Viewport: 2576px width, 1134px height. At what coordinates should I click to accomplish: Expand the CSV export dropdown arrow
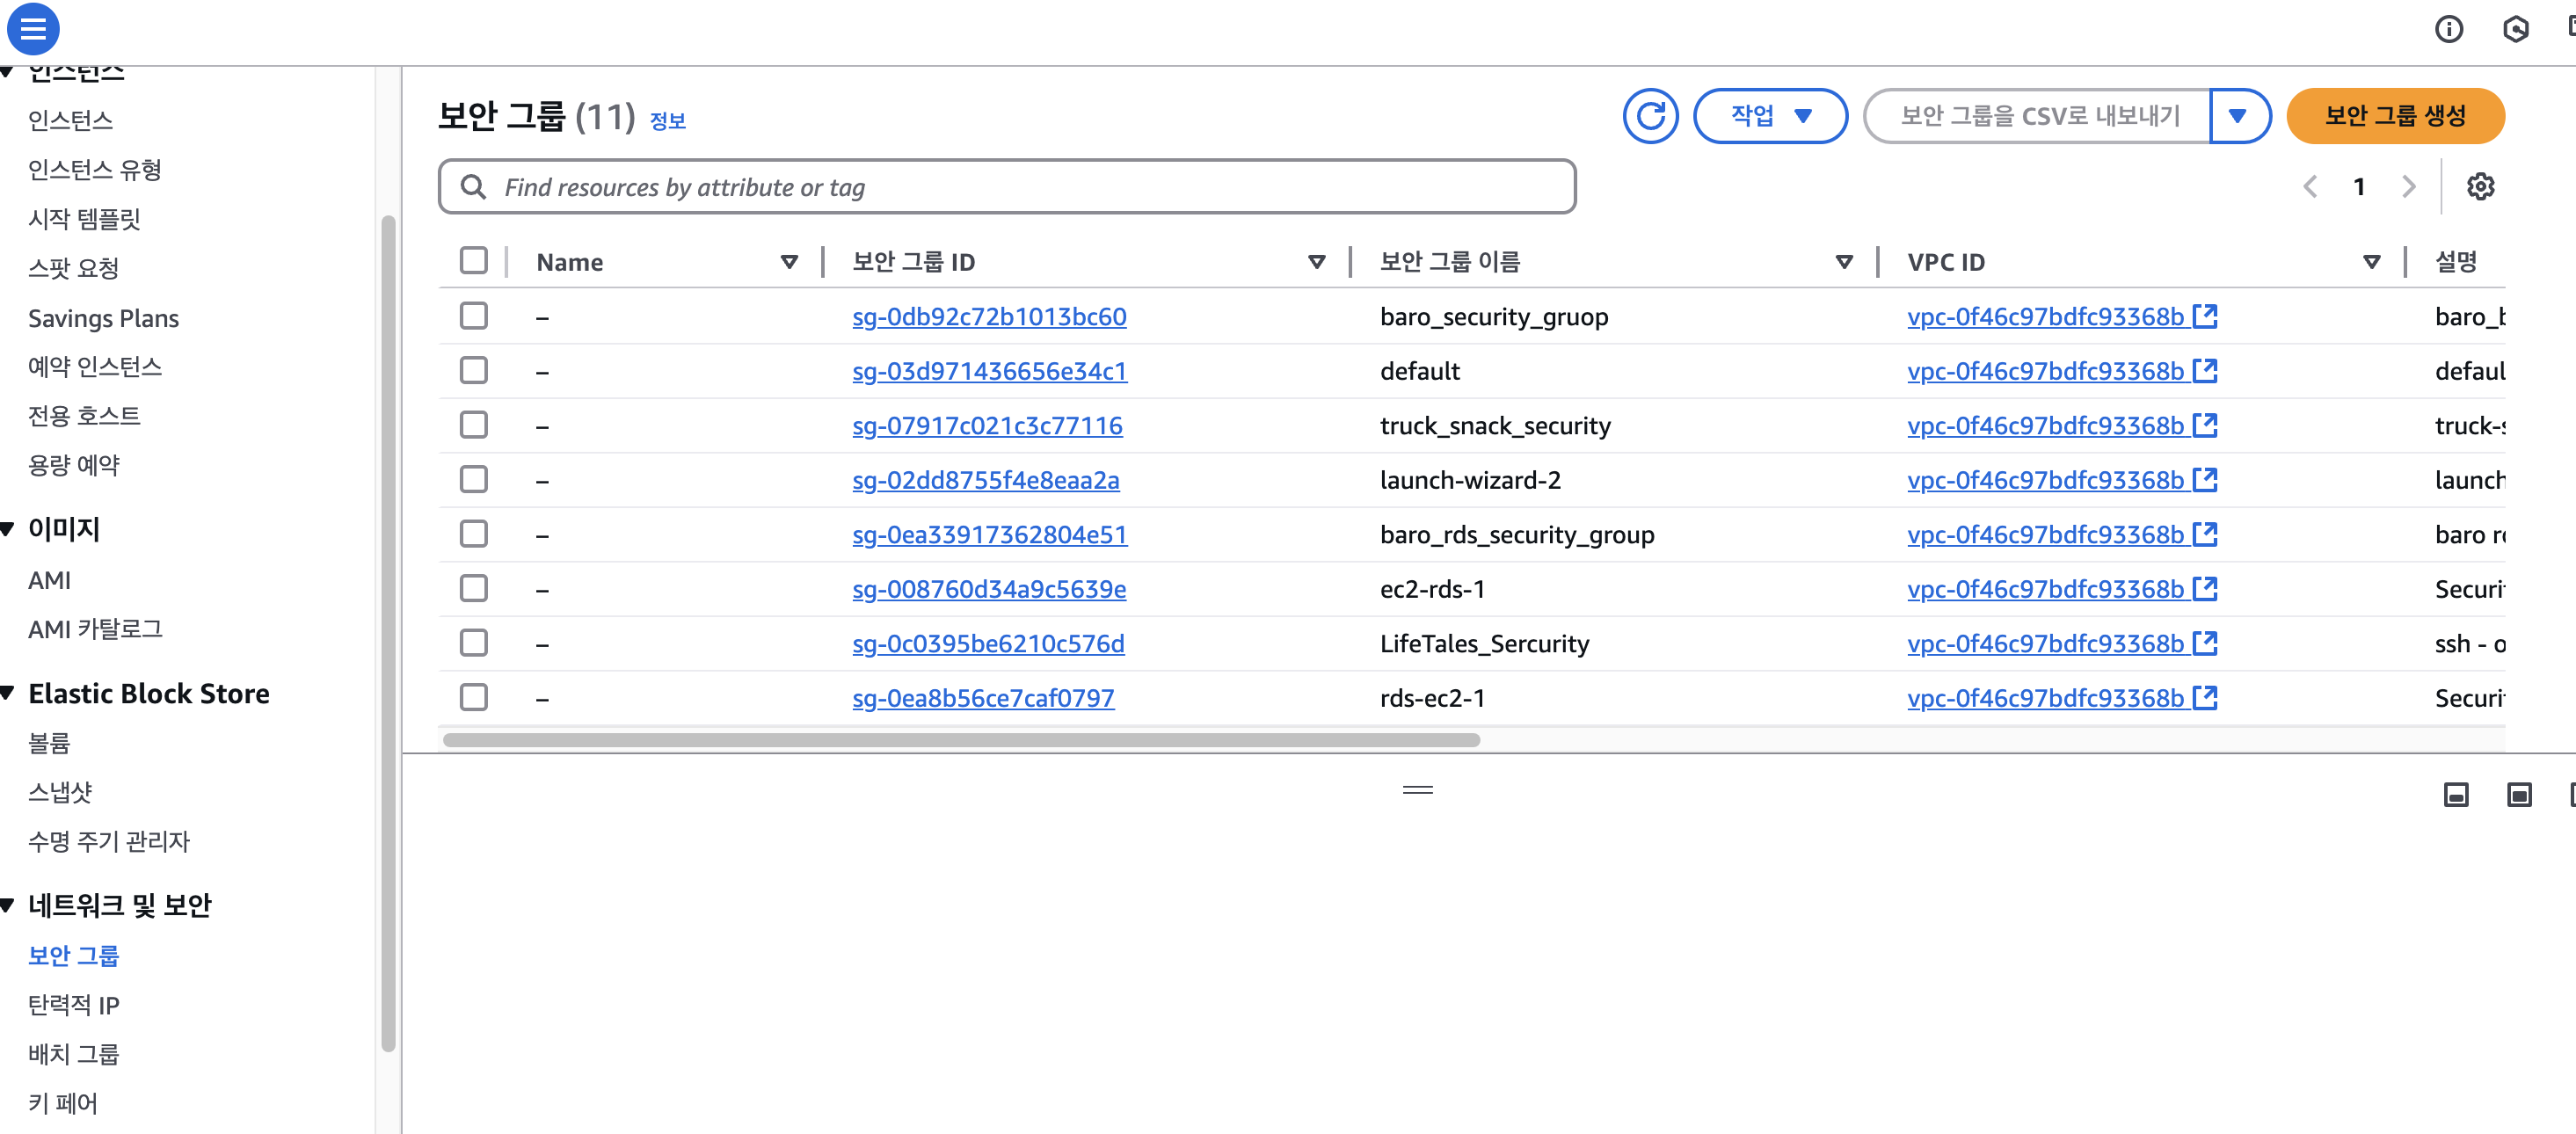click(2238, 116)
